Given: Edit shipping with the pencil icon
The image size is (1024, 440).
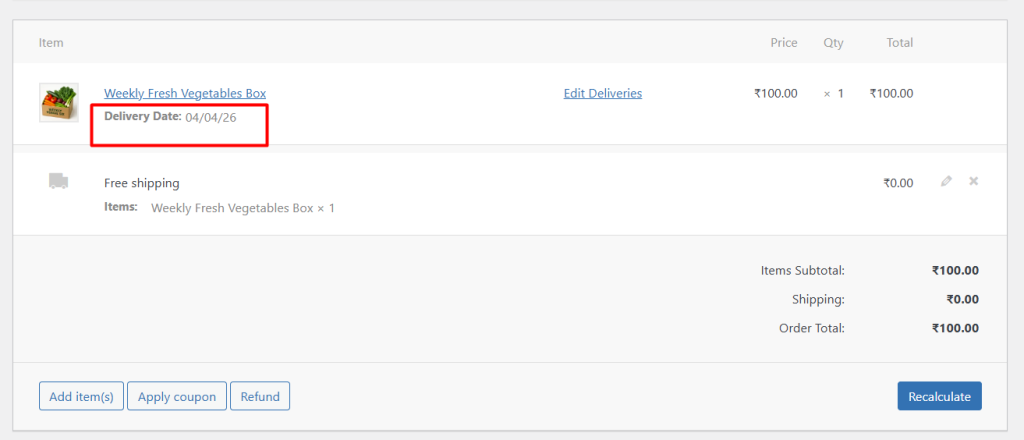Looking at the screenshot, I should (946, 182).
